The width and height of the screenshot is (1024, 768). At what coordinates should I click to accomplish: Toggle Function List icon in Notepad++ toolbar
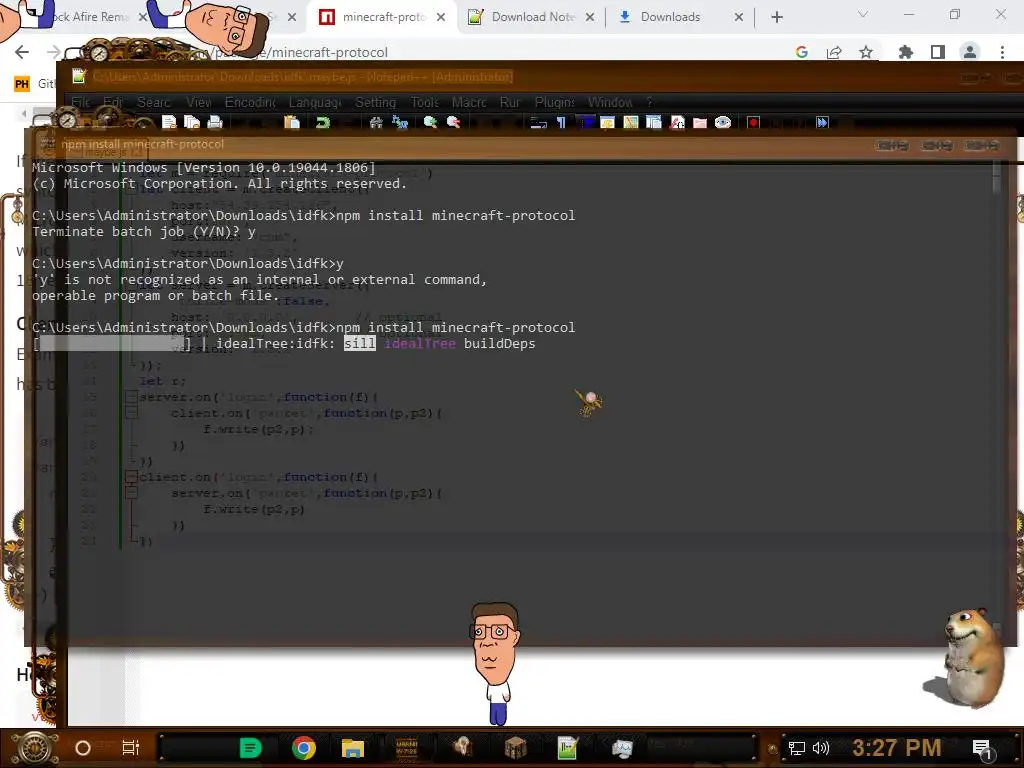pos(677,122)
